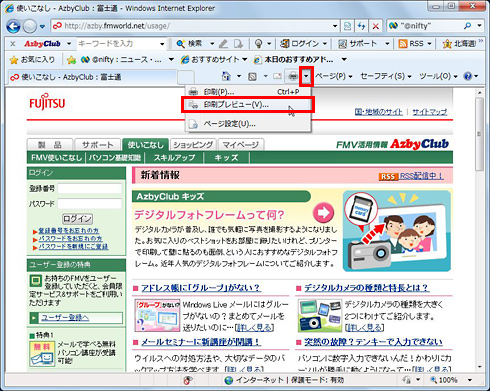This screenshot has width=490, height=391.
Task: Open the 100% zoom level dropdown
Action: pos(470,380)
